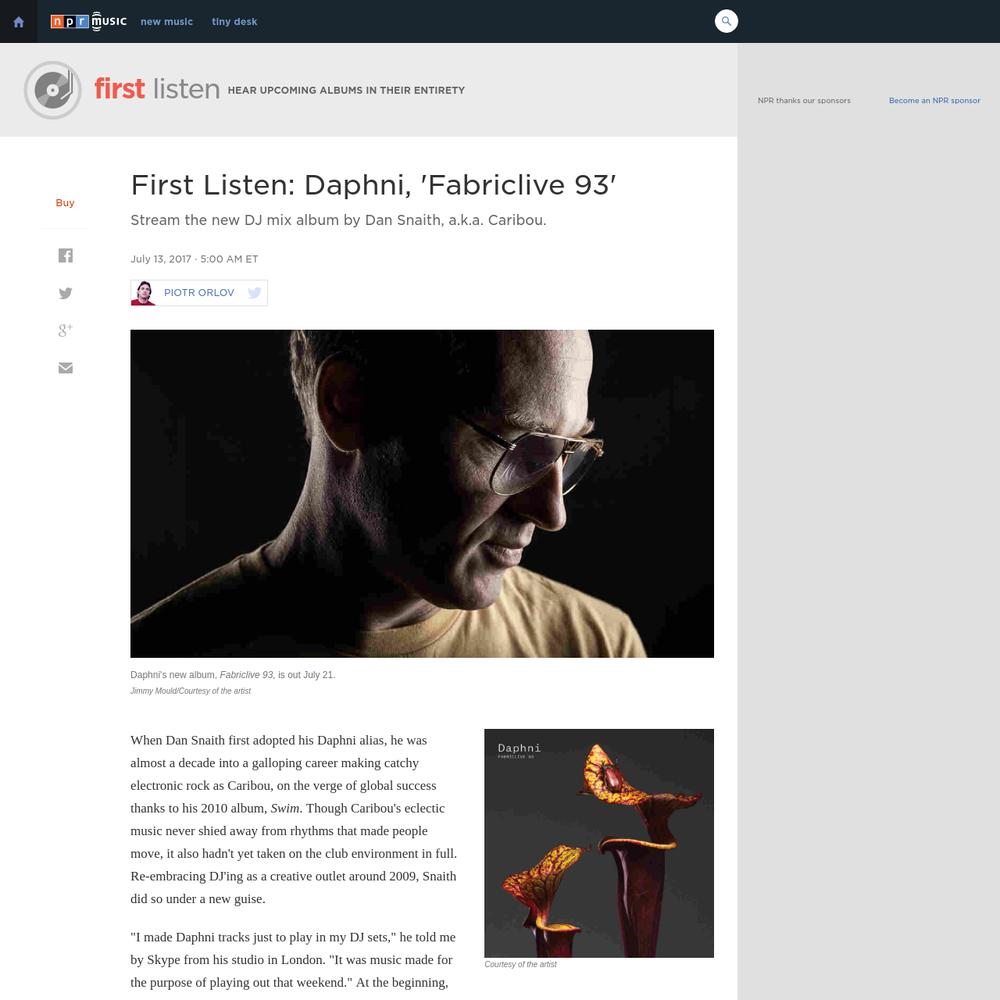Click the first listen series title

[157, 89]
